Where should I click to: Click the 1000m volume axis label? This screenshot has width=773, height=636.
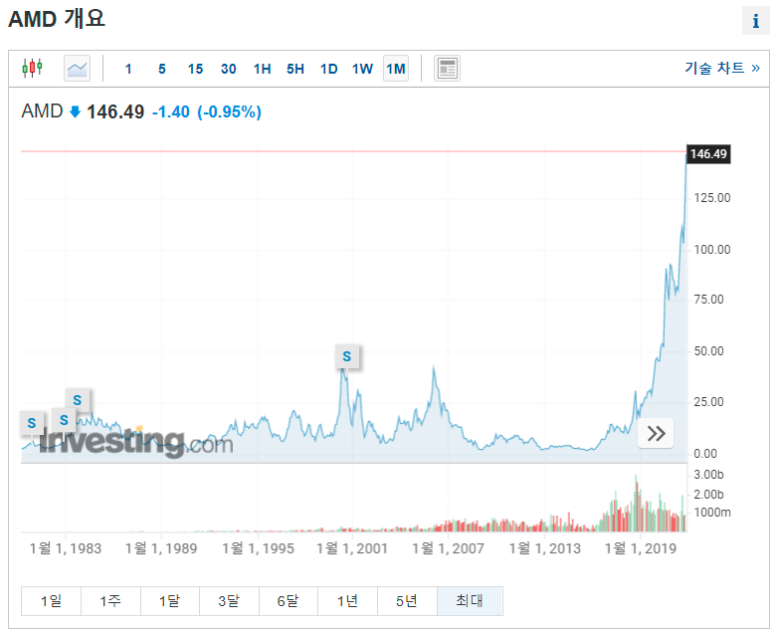click(712, 512)
